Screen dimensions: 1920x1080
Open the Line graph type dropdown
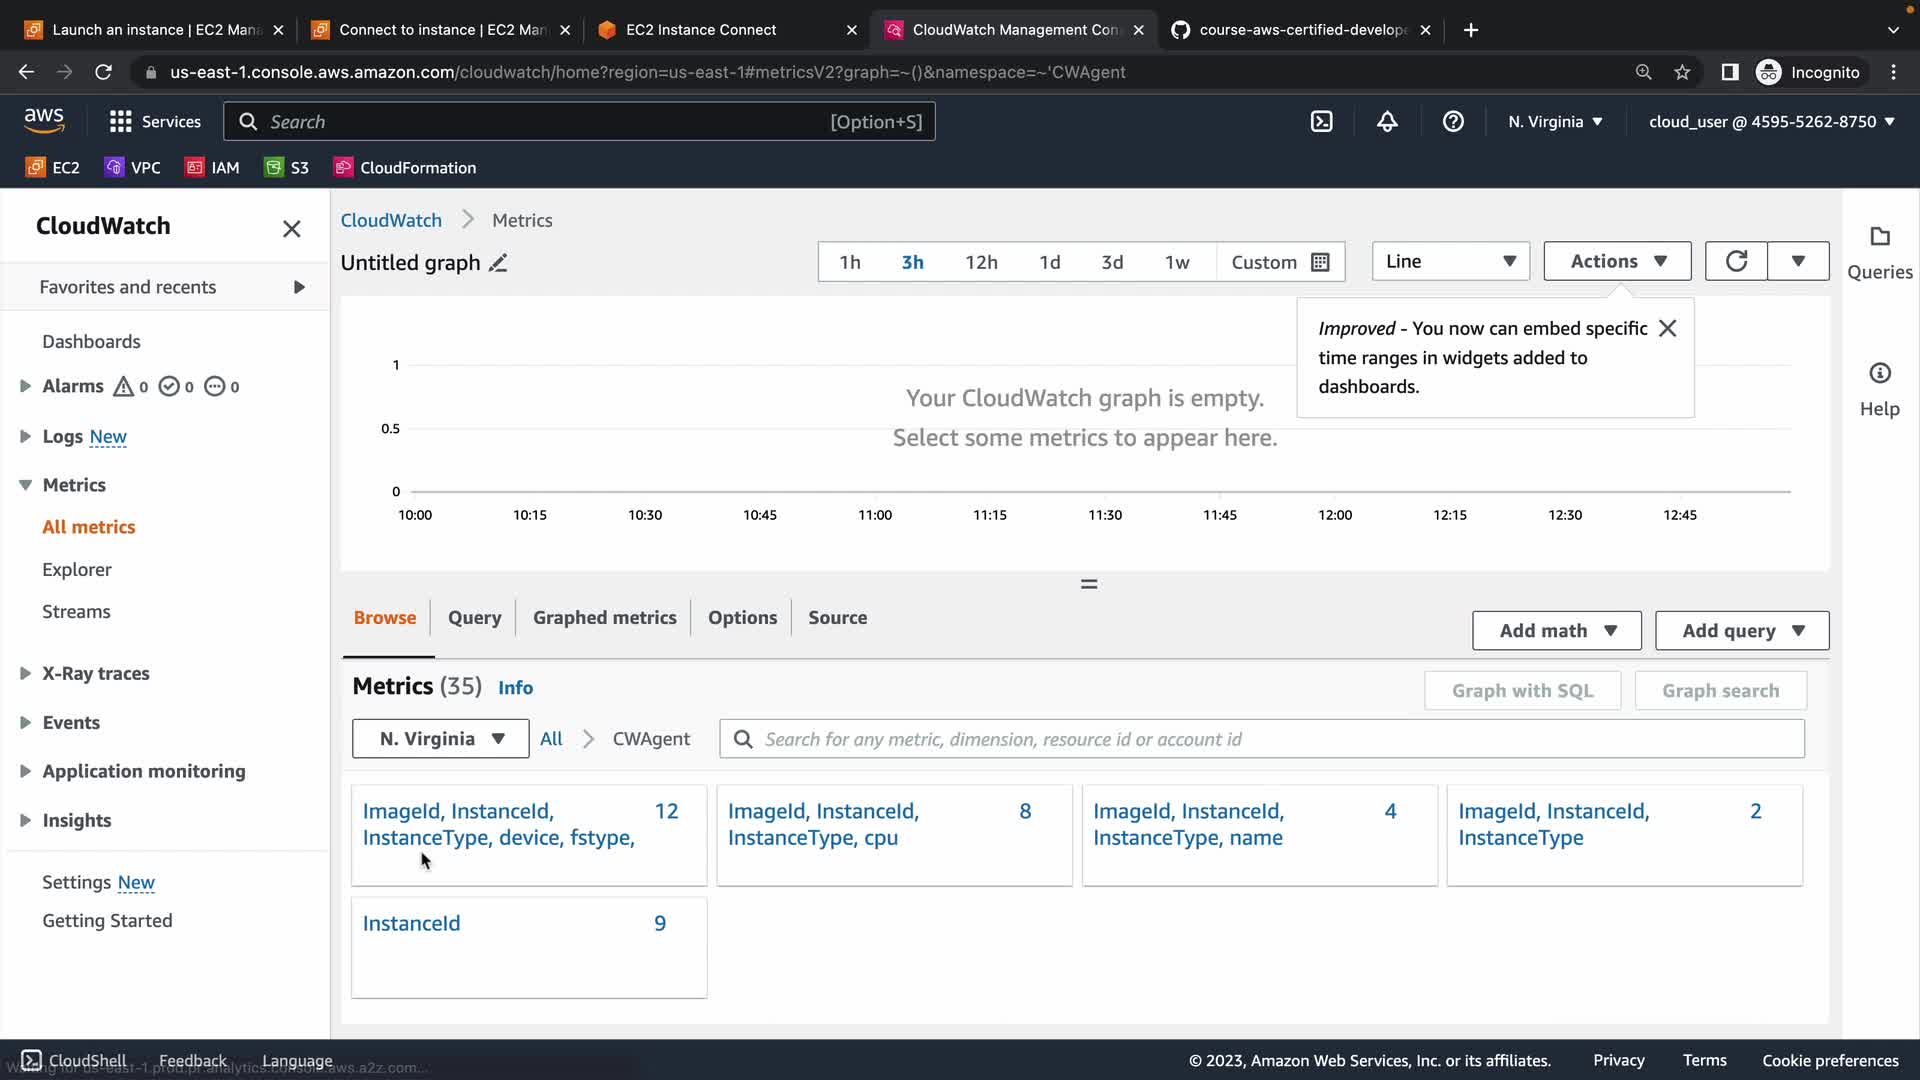1450,261
